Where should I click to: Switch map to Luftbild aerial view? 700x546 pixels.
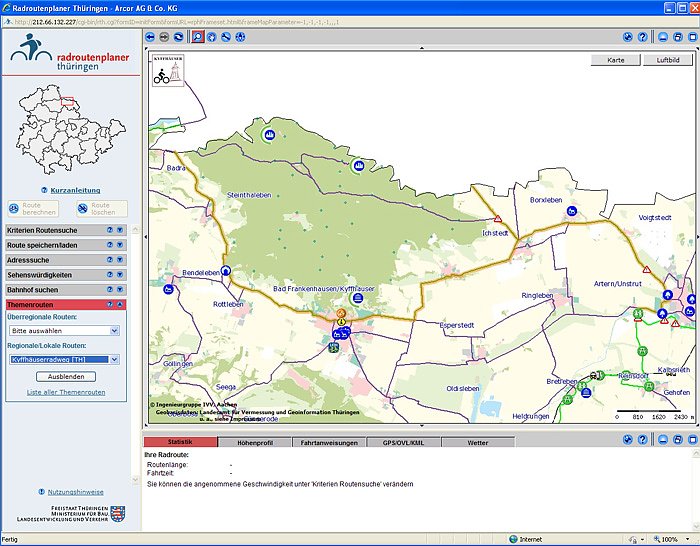[x=667, y=61]
